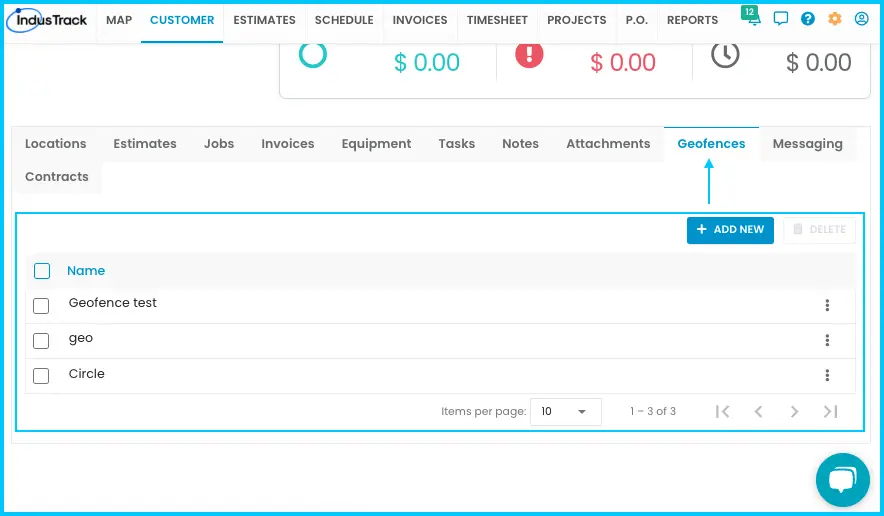The image size is (884, 516).
Task: Go to the last page of results
Action: [830, 412]
